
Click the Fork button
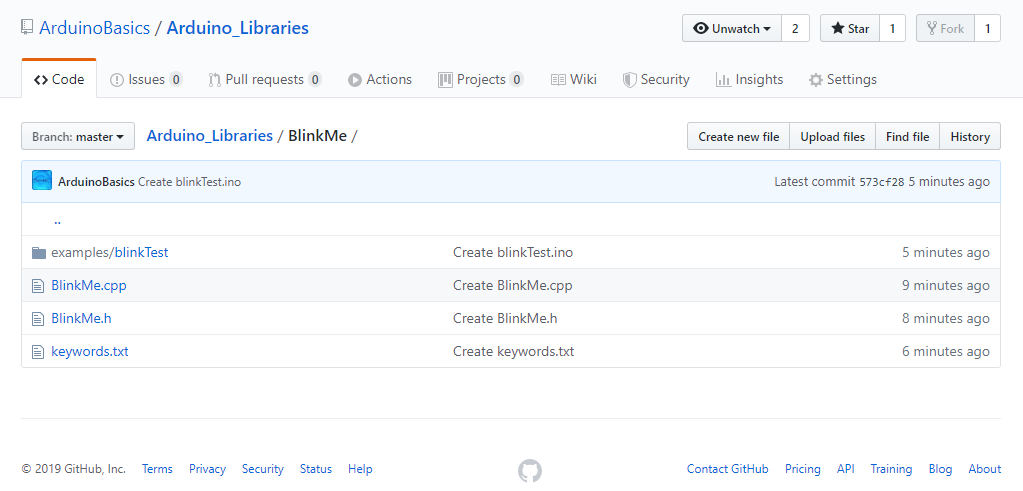click(945, 28)
